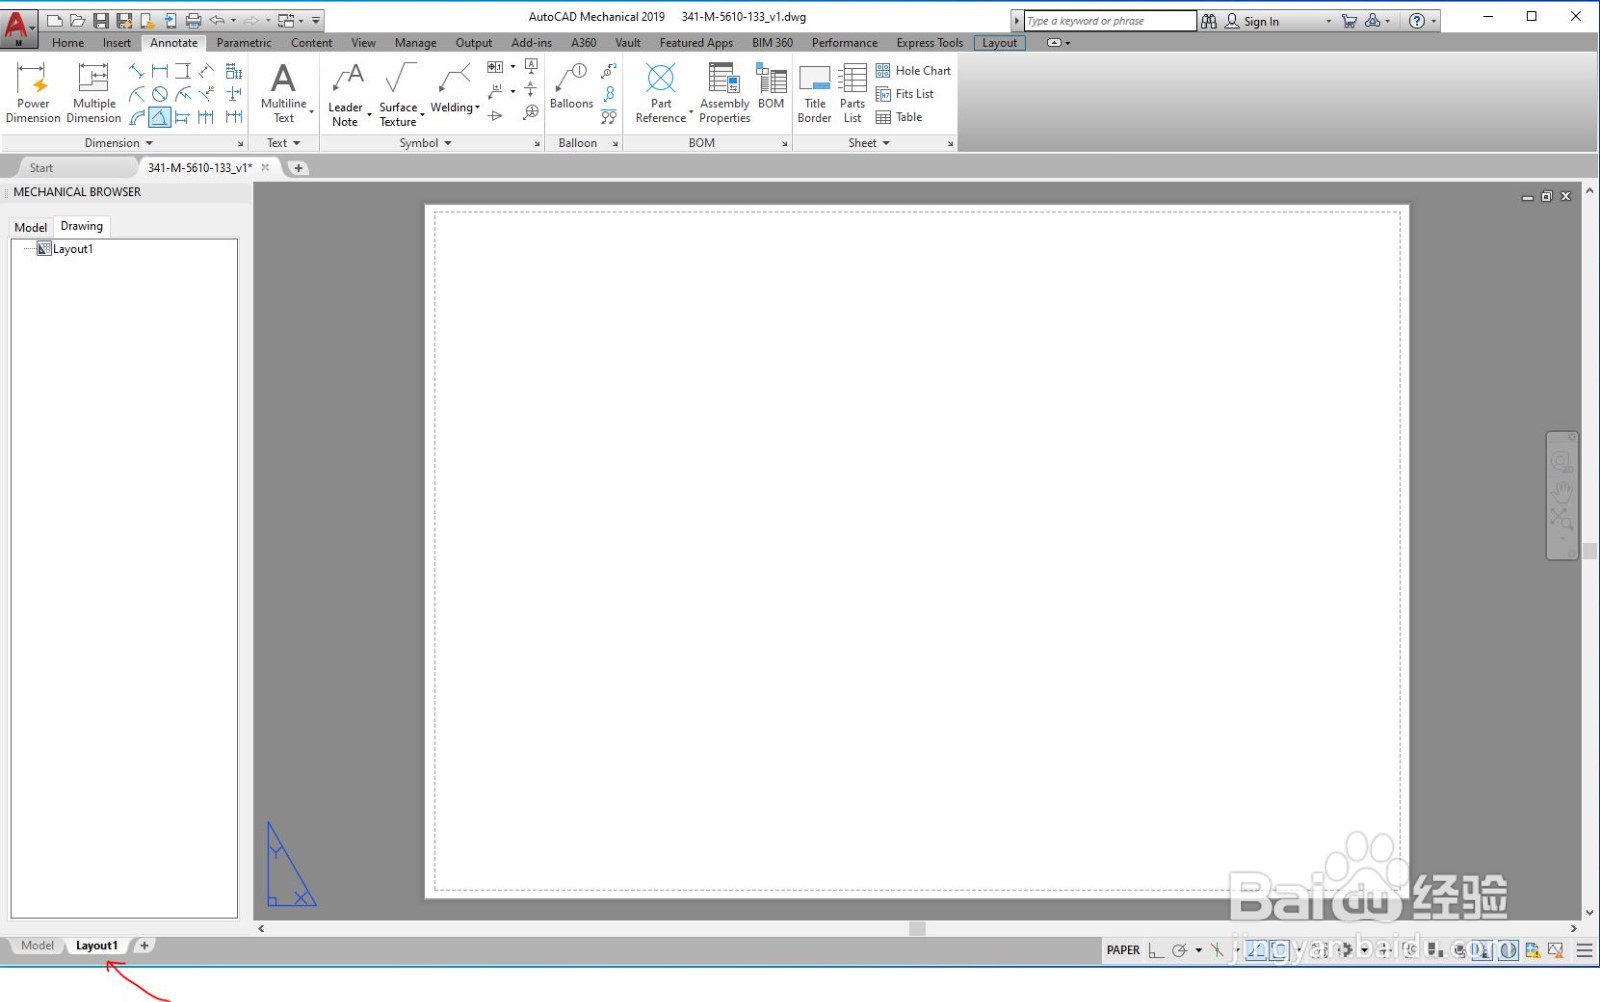
Task: Select the Power Dimension tool
Action: tap(33, 92)
